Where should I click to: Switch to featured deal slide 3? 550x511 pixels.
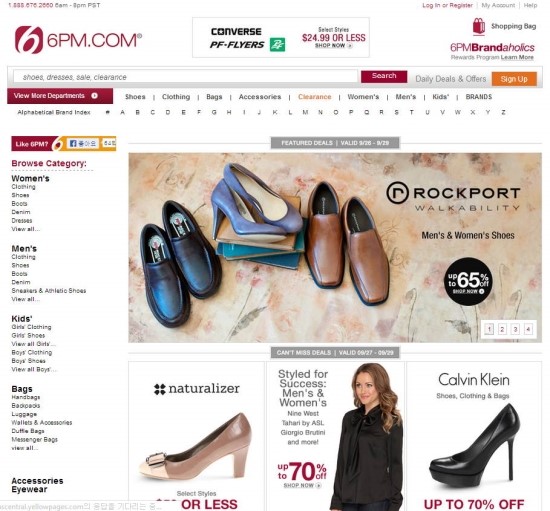tap(515, 329)
